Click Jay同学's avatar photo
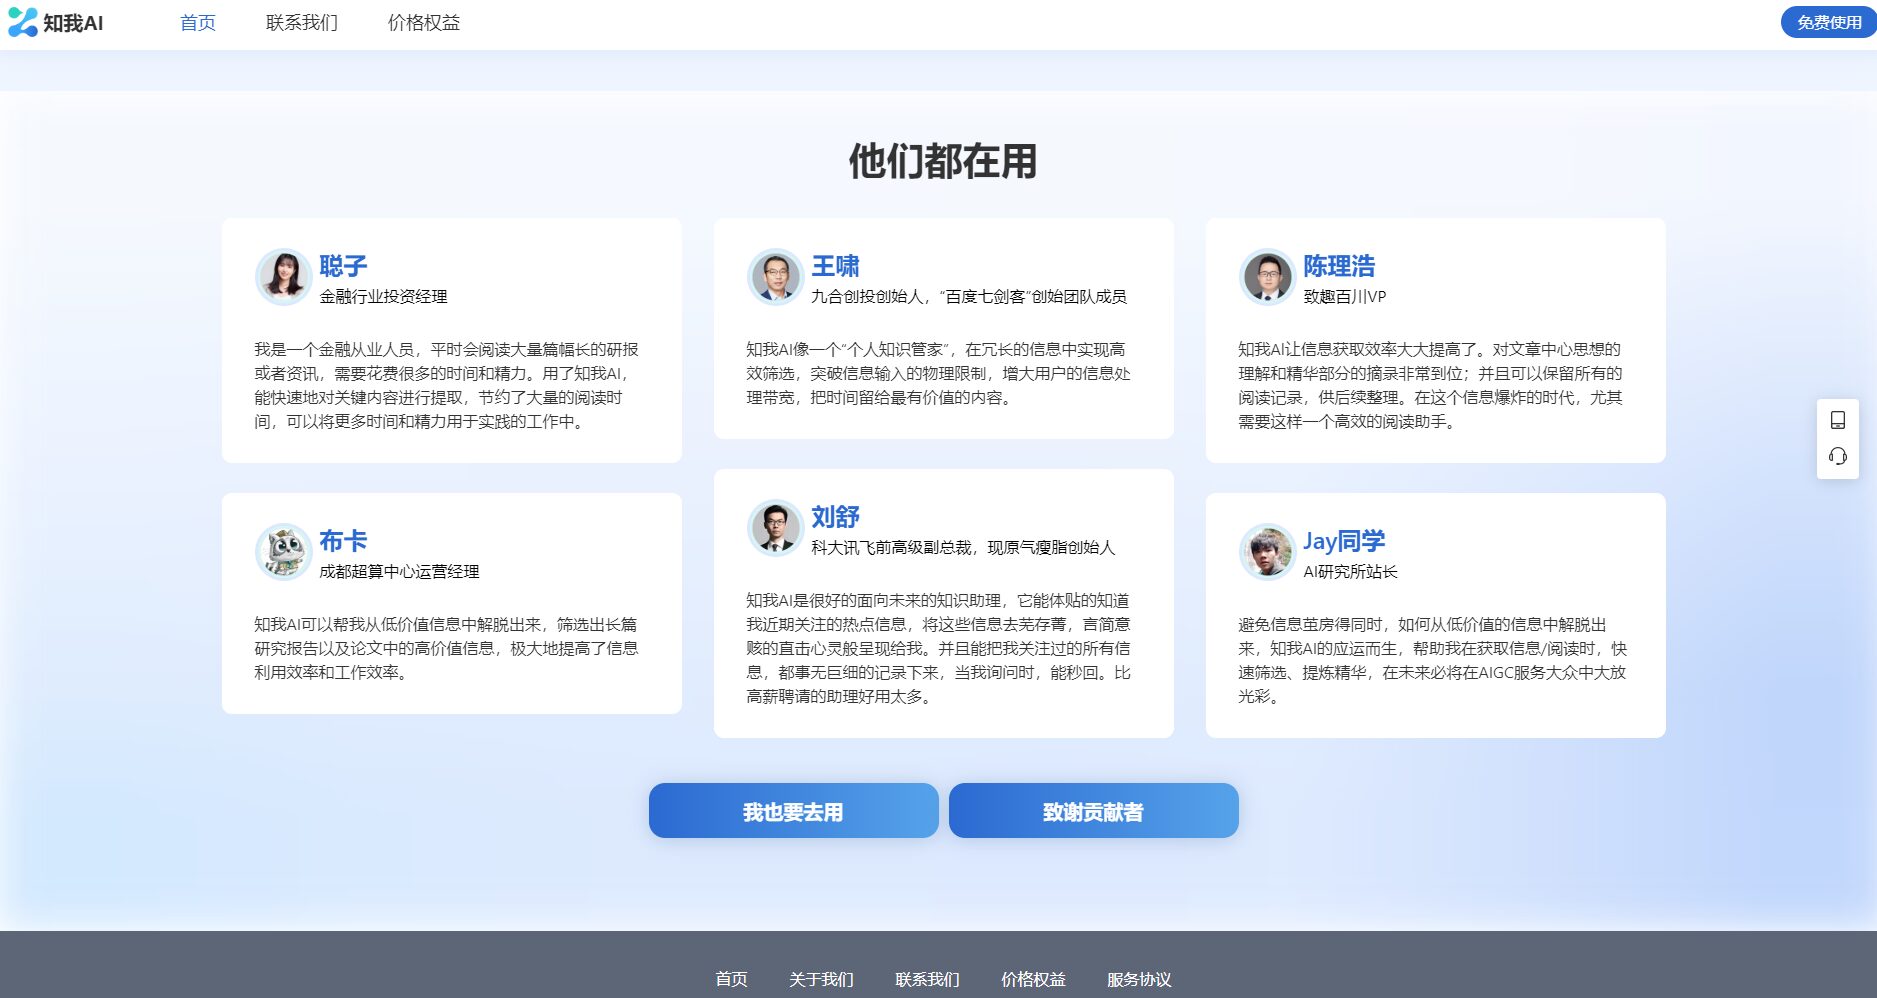The height and width of the screenshot is (998, 1877). tap(1267, 552)
